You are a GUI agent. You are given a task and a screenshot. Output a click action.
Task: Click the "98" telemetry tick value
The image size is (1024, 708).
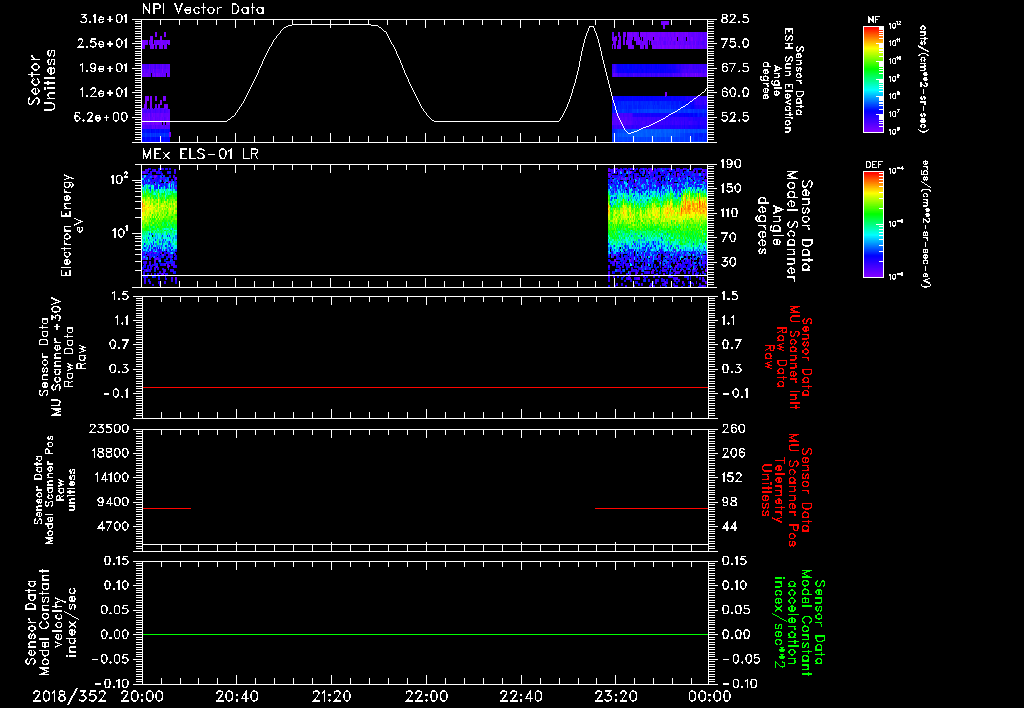729,502
